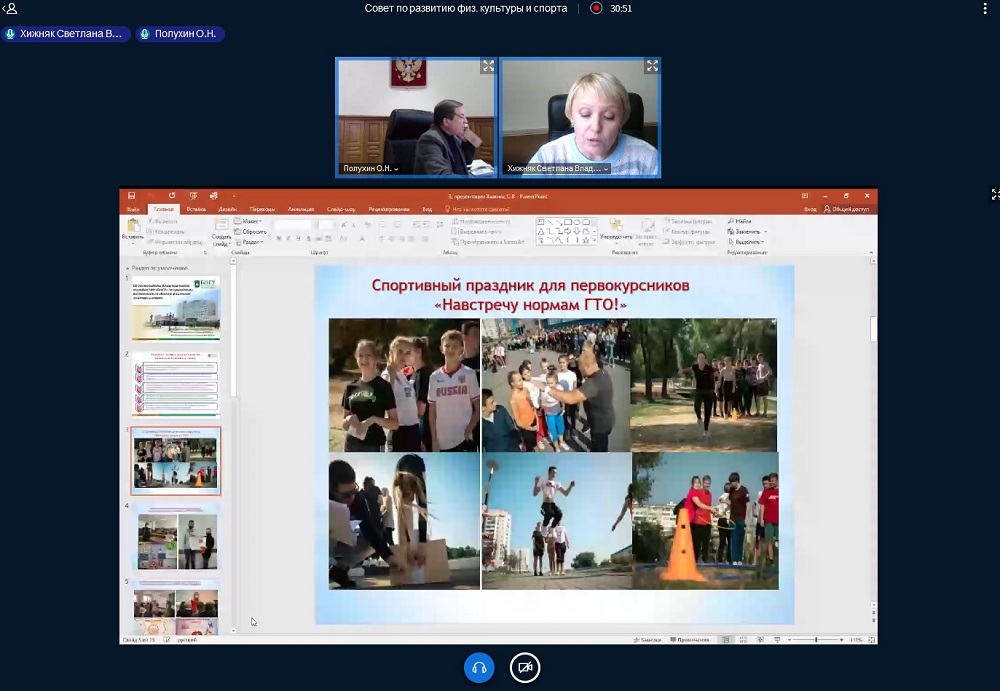Image resolution: width=1000 pixels, height=691 pixels.
Task: Select Хижняк Светлана participant chip
Action: [x=65, y=34]
